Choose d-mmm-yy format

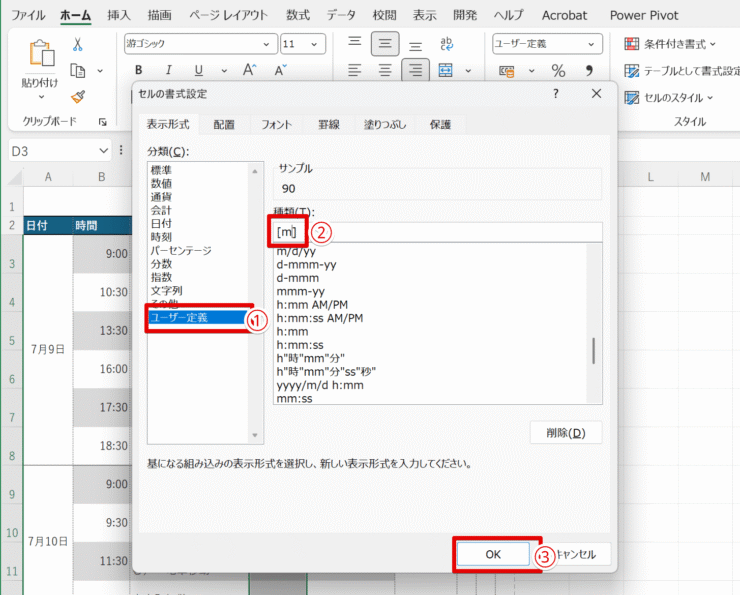[x=306, y=264]
